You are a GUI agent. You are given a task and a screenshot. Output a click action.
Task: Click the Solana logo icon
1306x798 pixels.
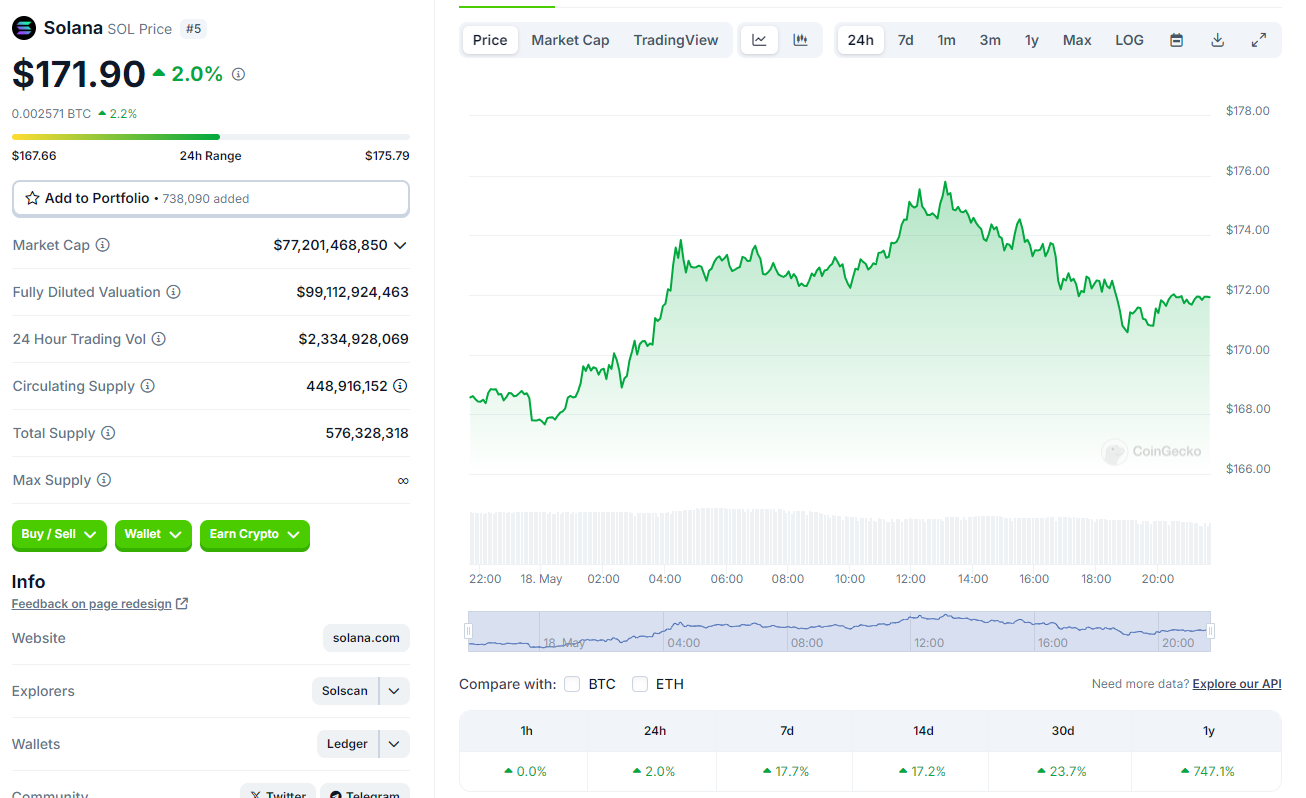point(24,28)
